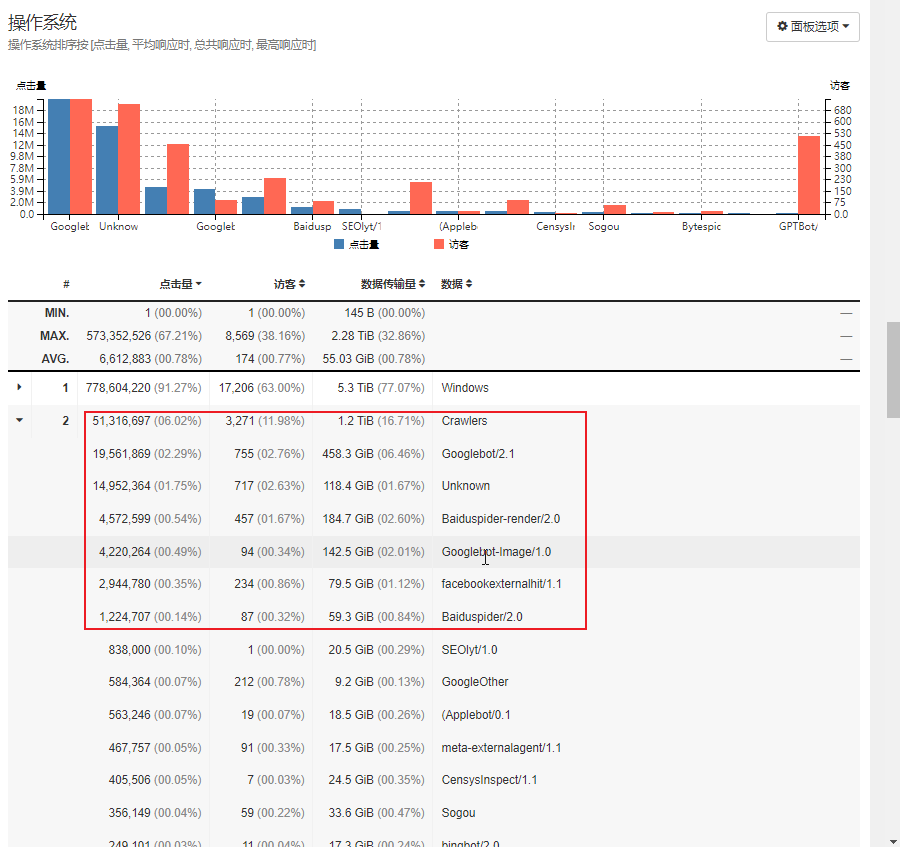Sort table by 数据传输量 column header
This screenshot has width=900, height=847.
[393, 284]
